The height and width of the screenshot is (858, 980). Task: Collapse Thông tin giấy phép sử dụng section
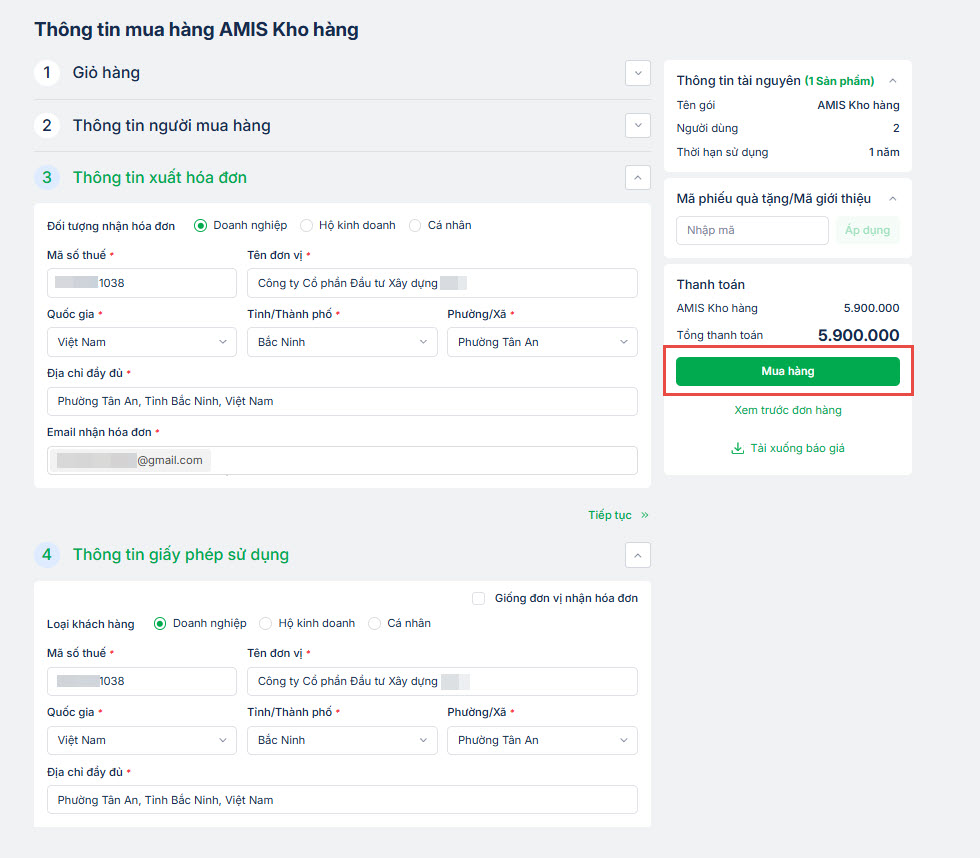click(637, 555)
